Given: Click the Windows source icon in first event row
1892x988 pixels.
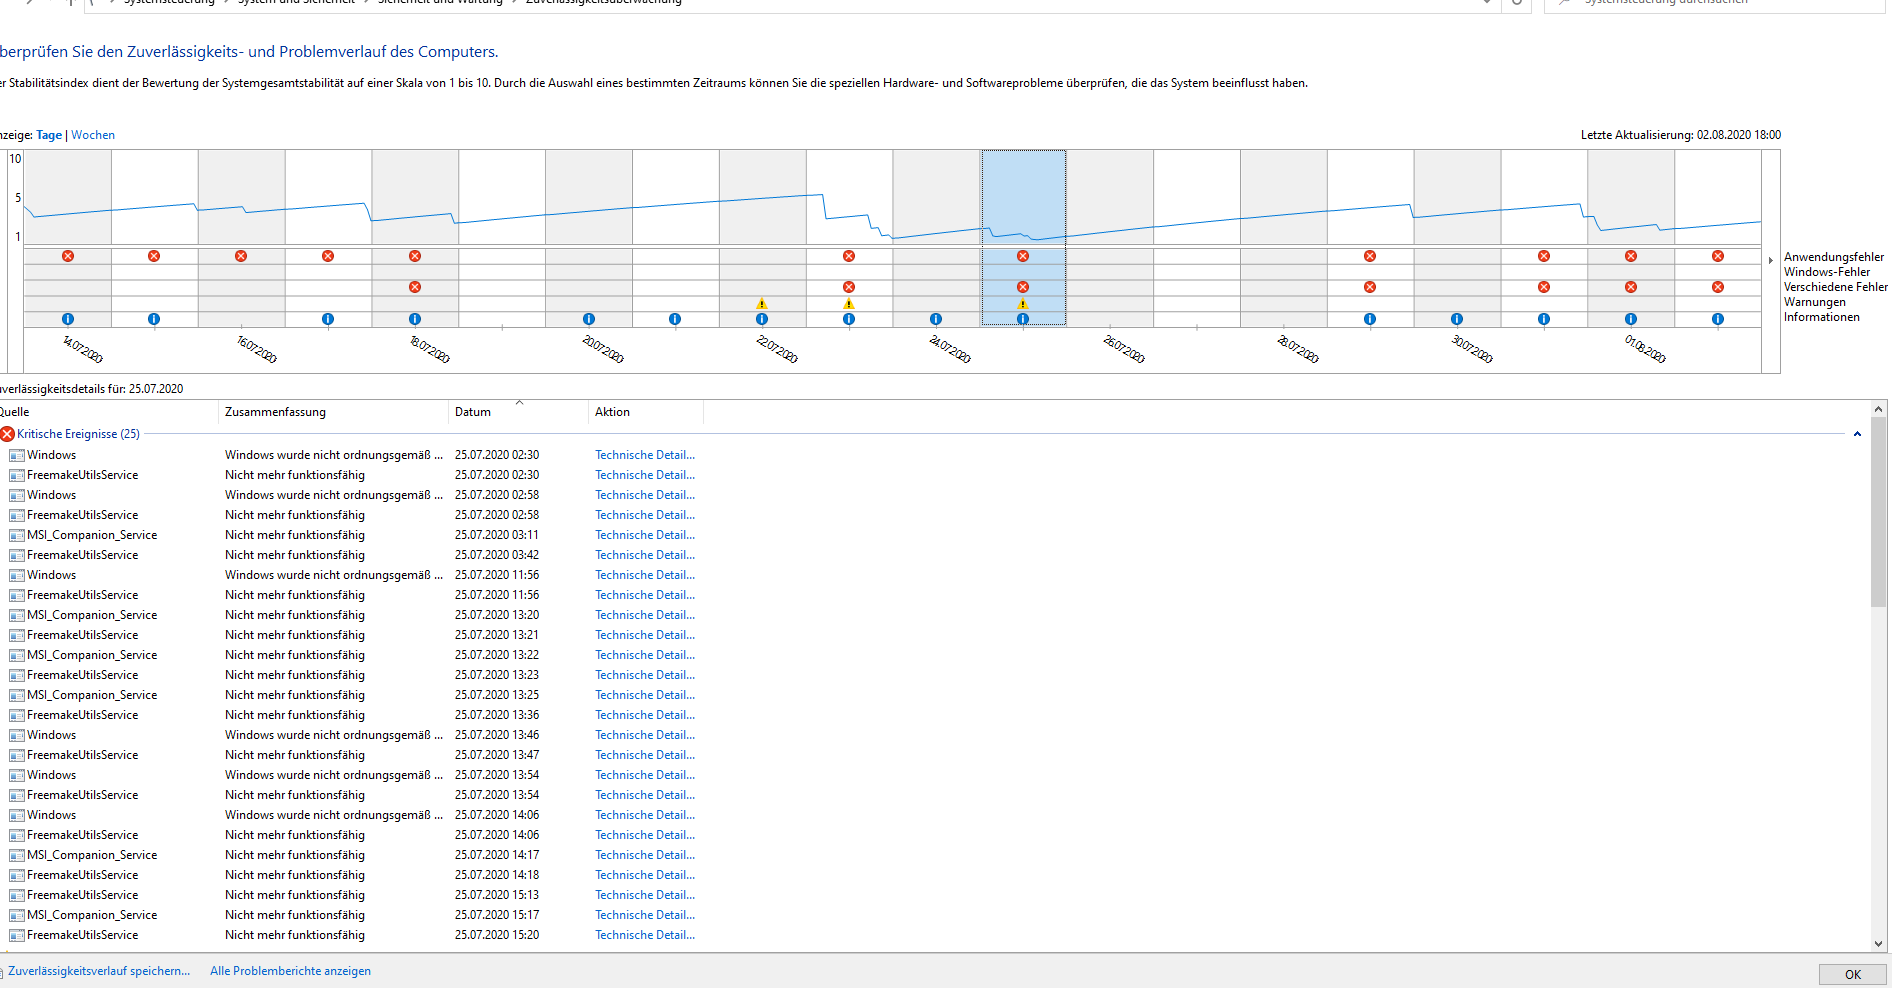Looking at the screenshot, I should [x=16, y=455].
